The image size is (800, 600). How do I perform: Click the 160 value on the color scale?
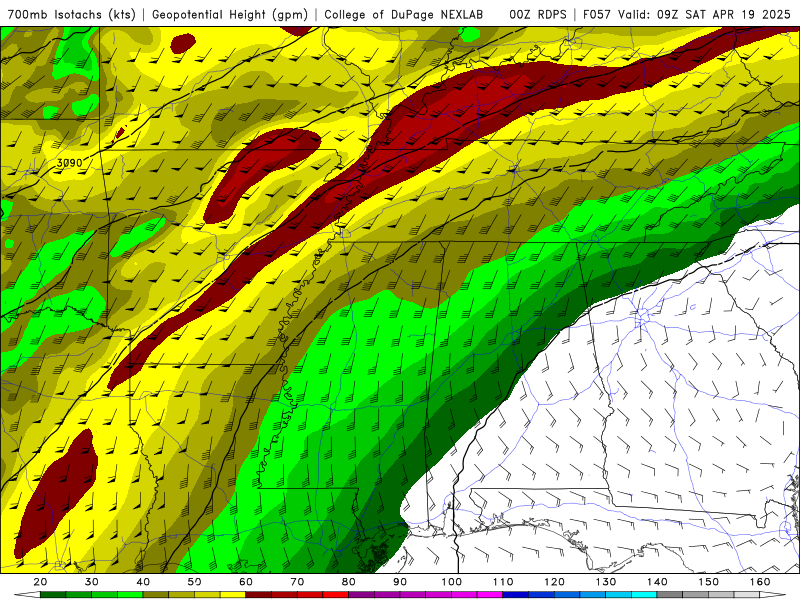pos(760,582)
